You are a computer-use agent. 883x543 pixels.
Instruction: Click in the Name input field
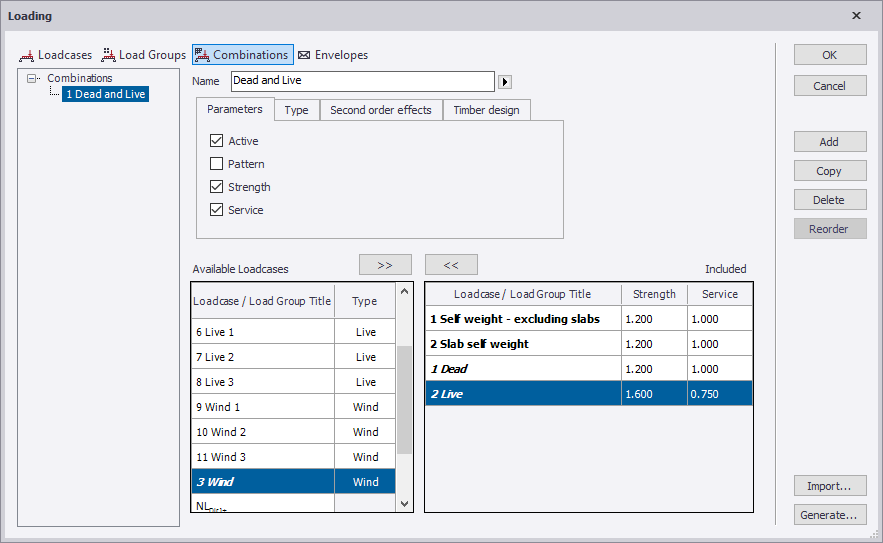coord(363,81)
